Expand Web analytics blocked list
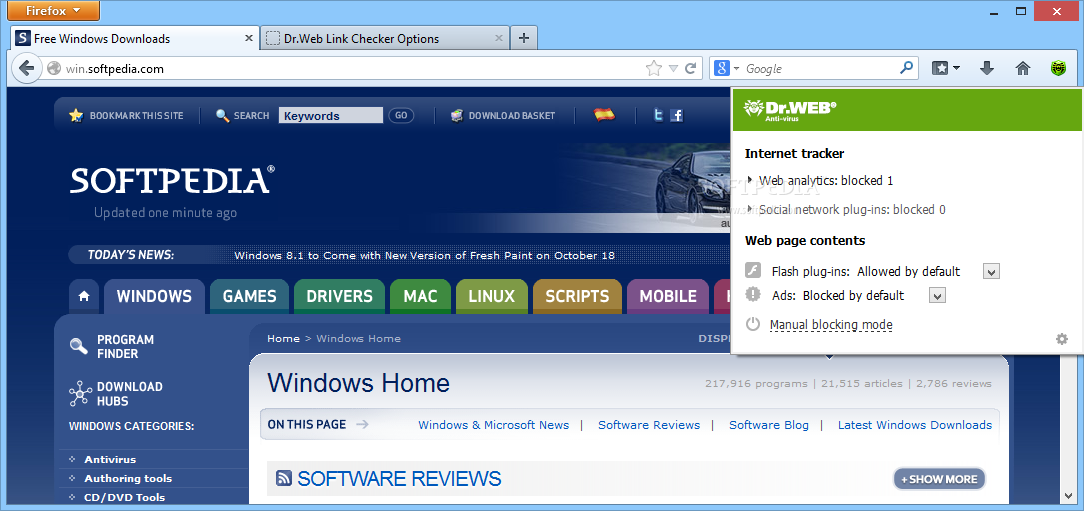 [750, 180]
